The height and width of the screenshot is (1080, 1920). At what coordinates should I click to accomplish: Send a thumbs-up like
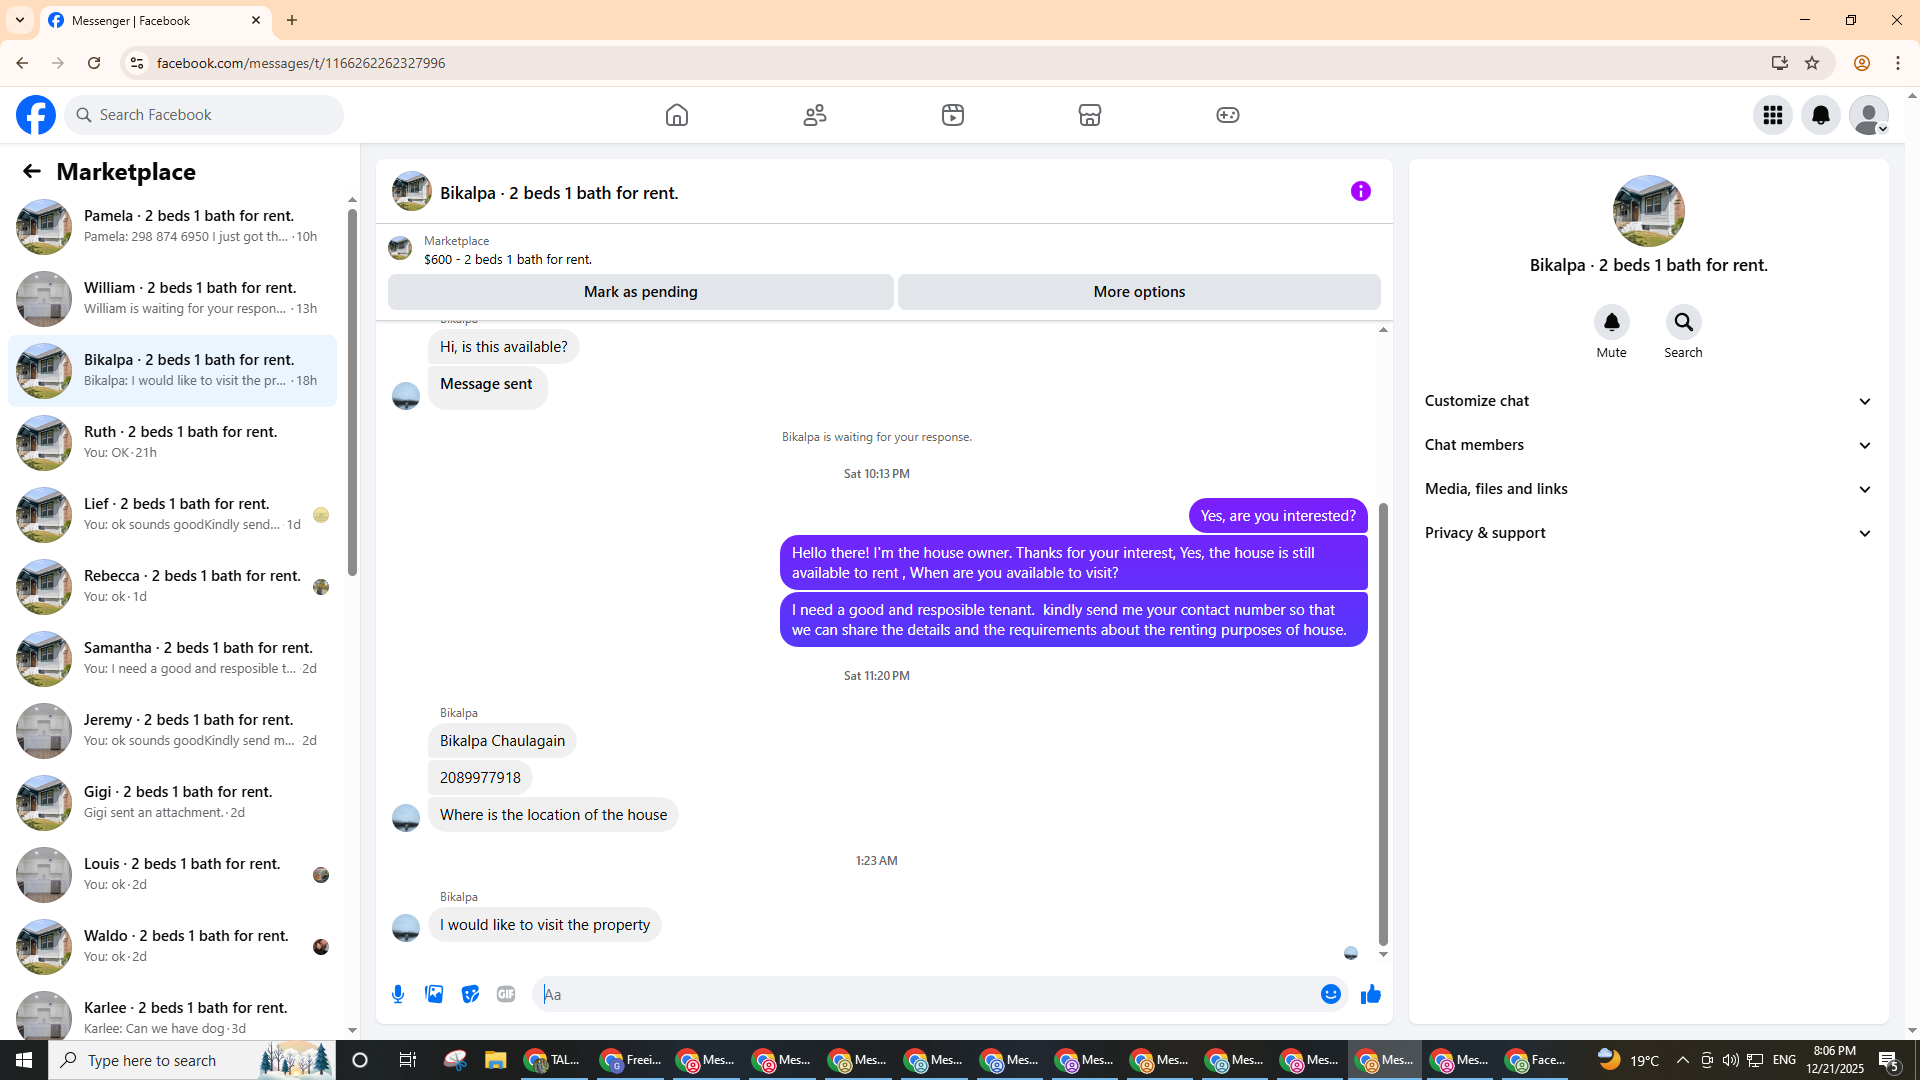pyautogui.click(x=1370, y=994)
